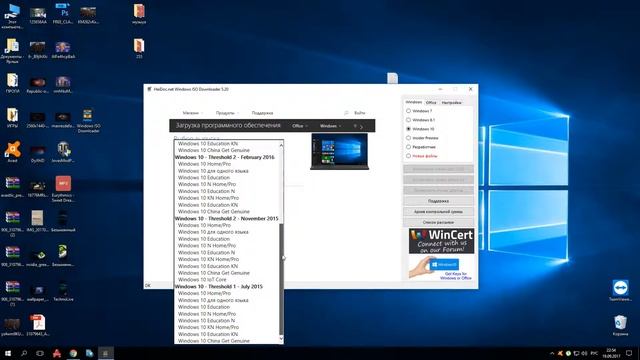Click the taskbar search magnifier
Viewport: 640px width, 360px height.
point(24,353)
